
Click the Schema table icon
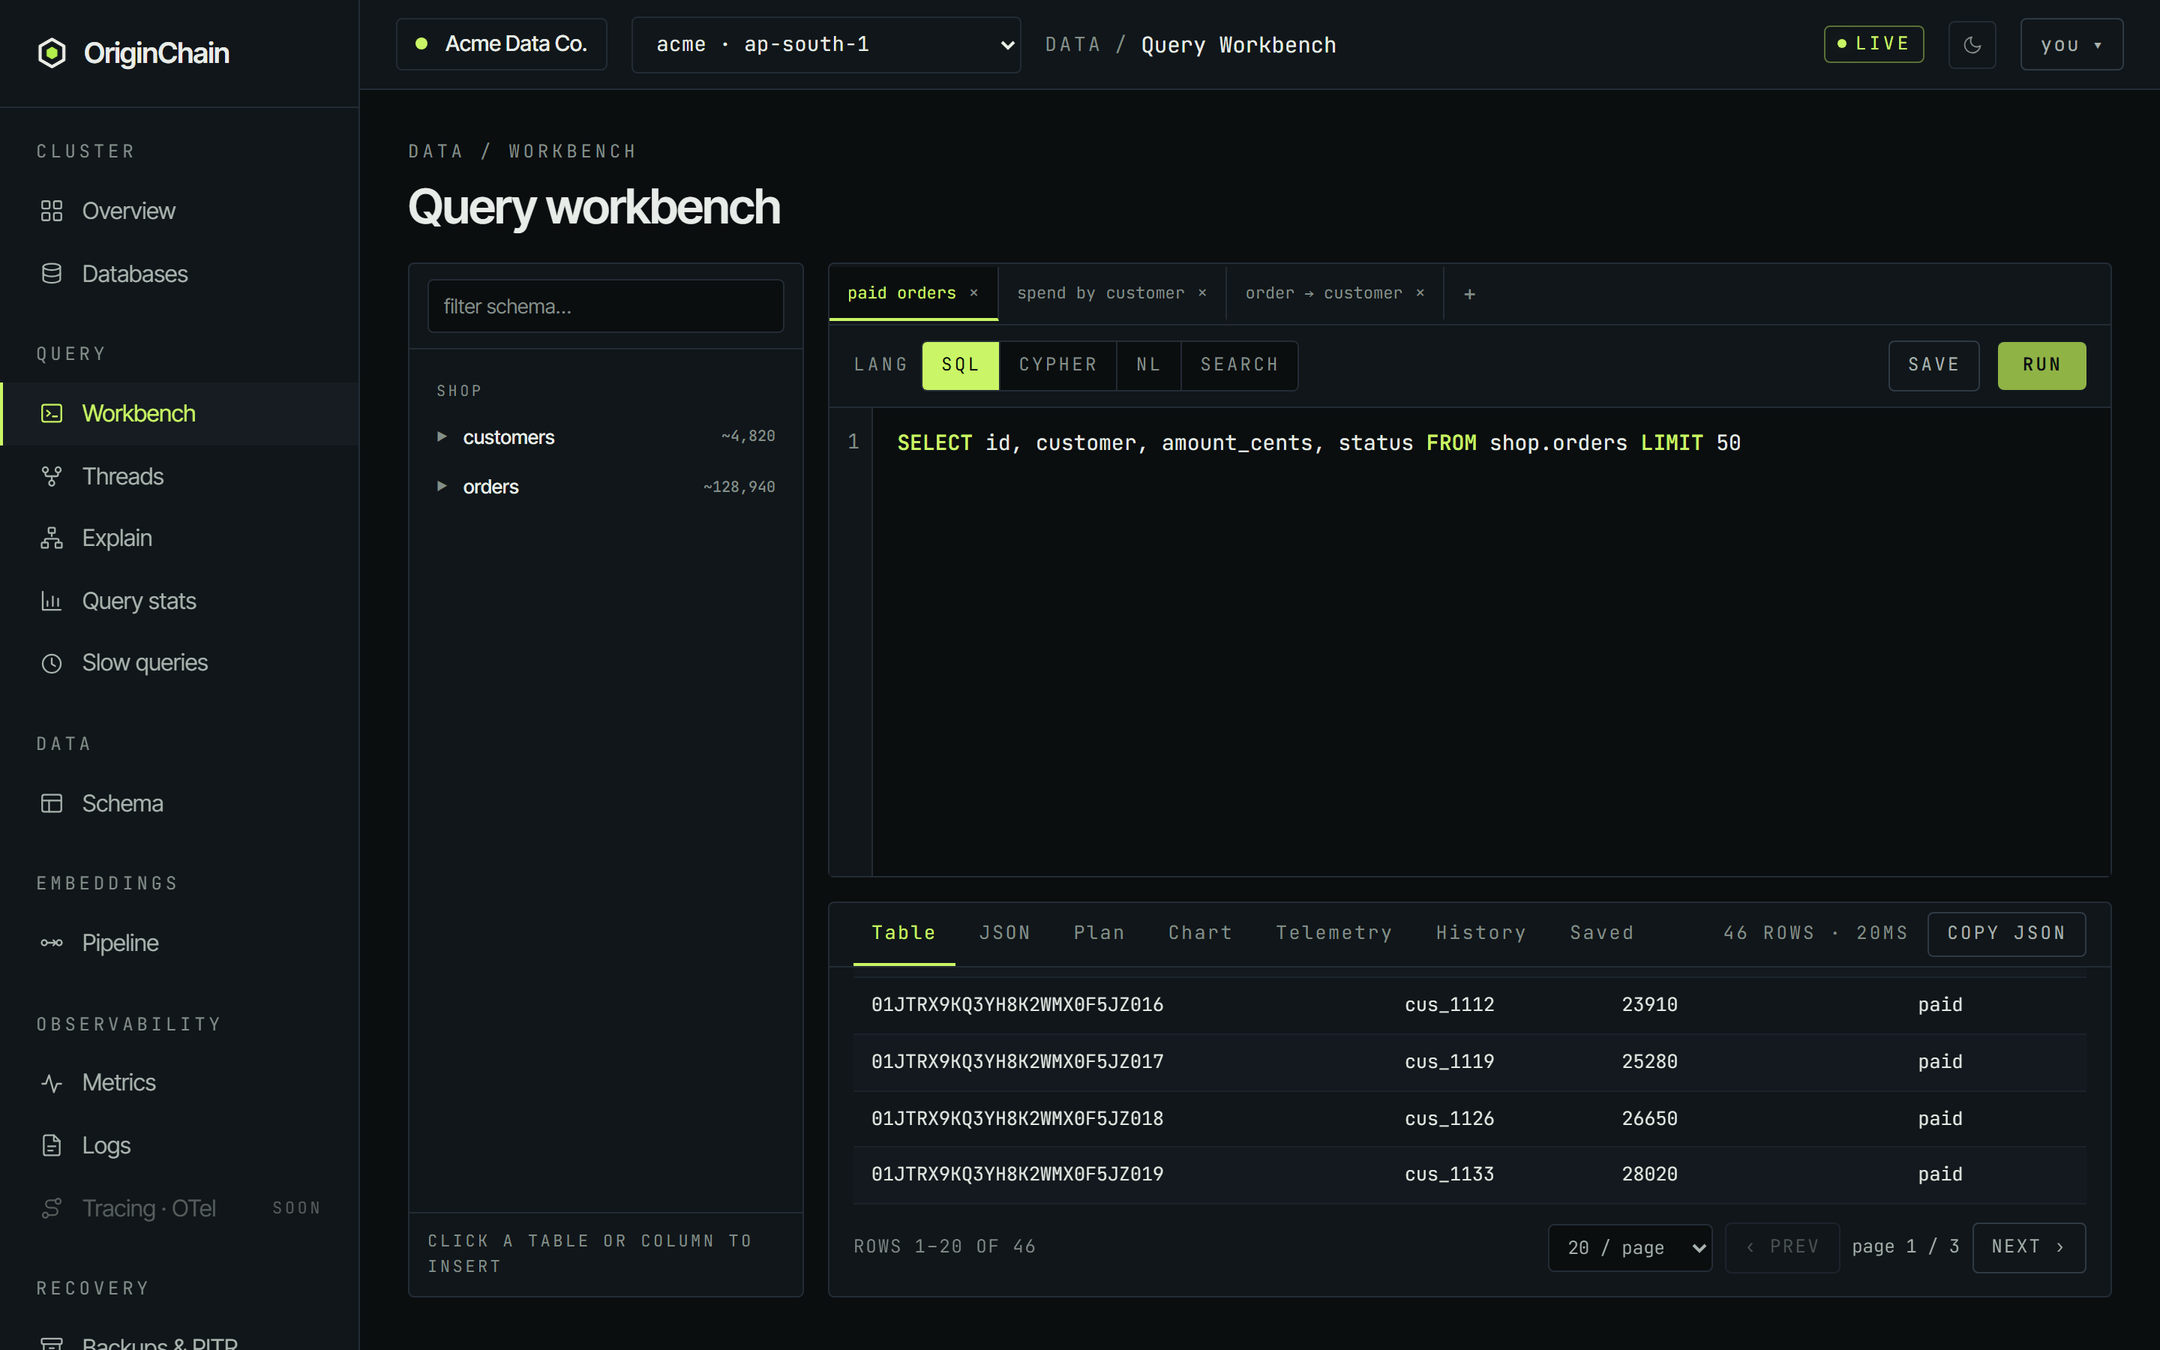coord(52,803)
